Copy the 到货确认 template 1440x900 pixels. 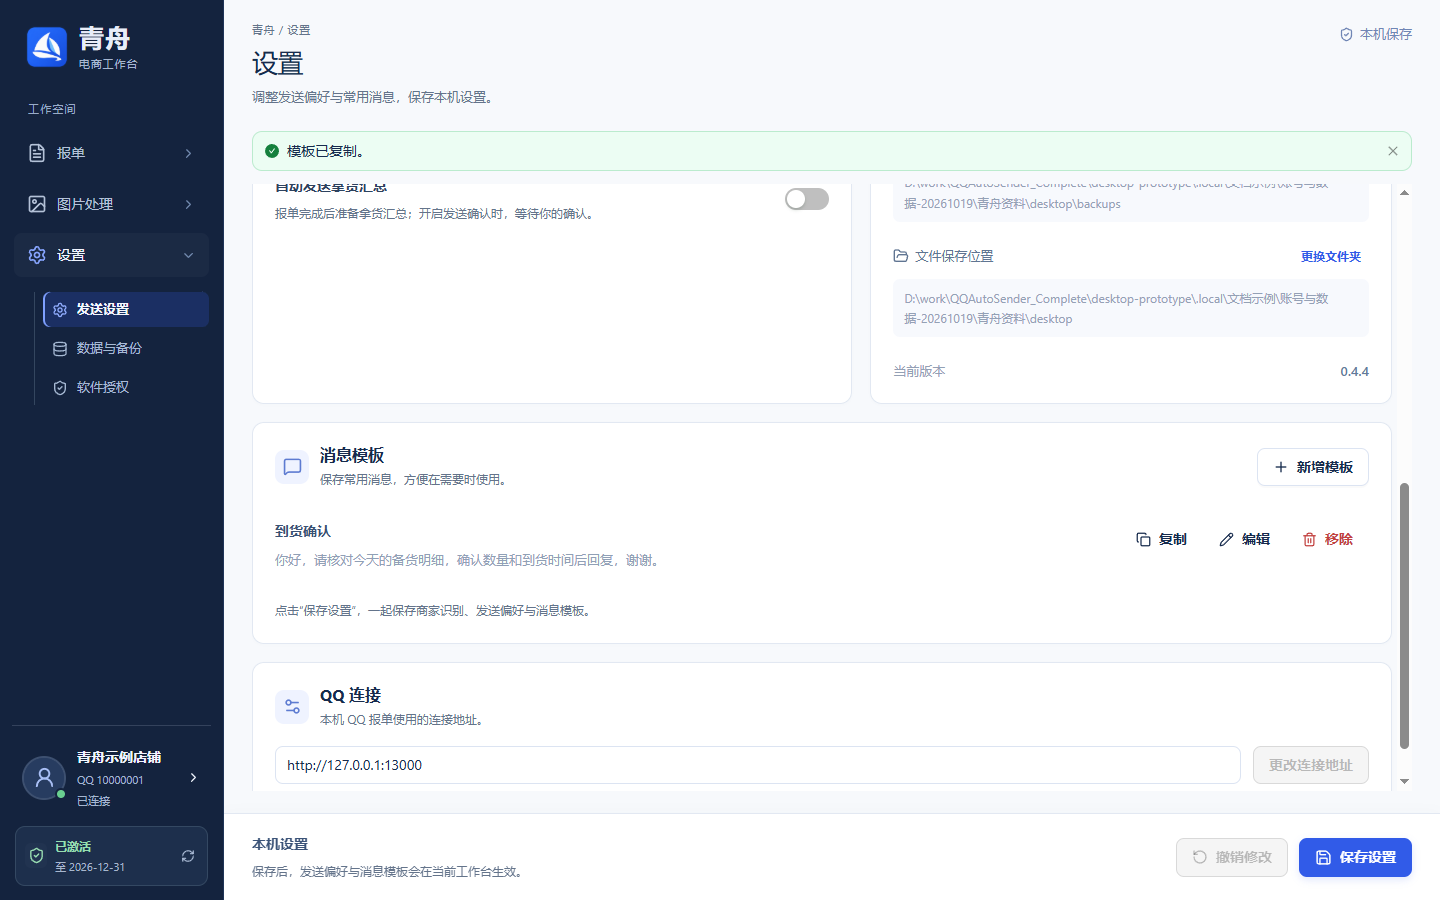pos(1161,539)
